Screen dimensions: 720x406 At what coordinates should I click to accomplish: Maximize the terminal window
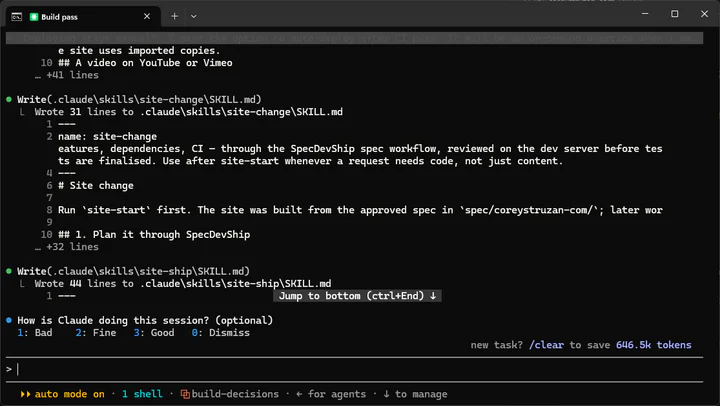[675, 14]
